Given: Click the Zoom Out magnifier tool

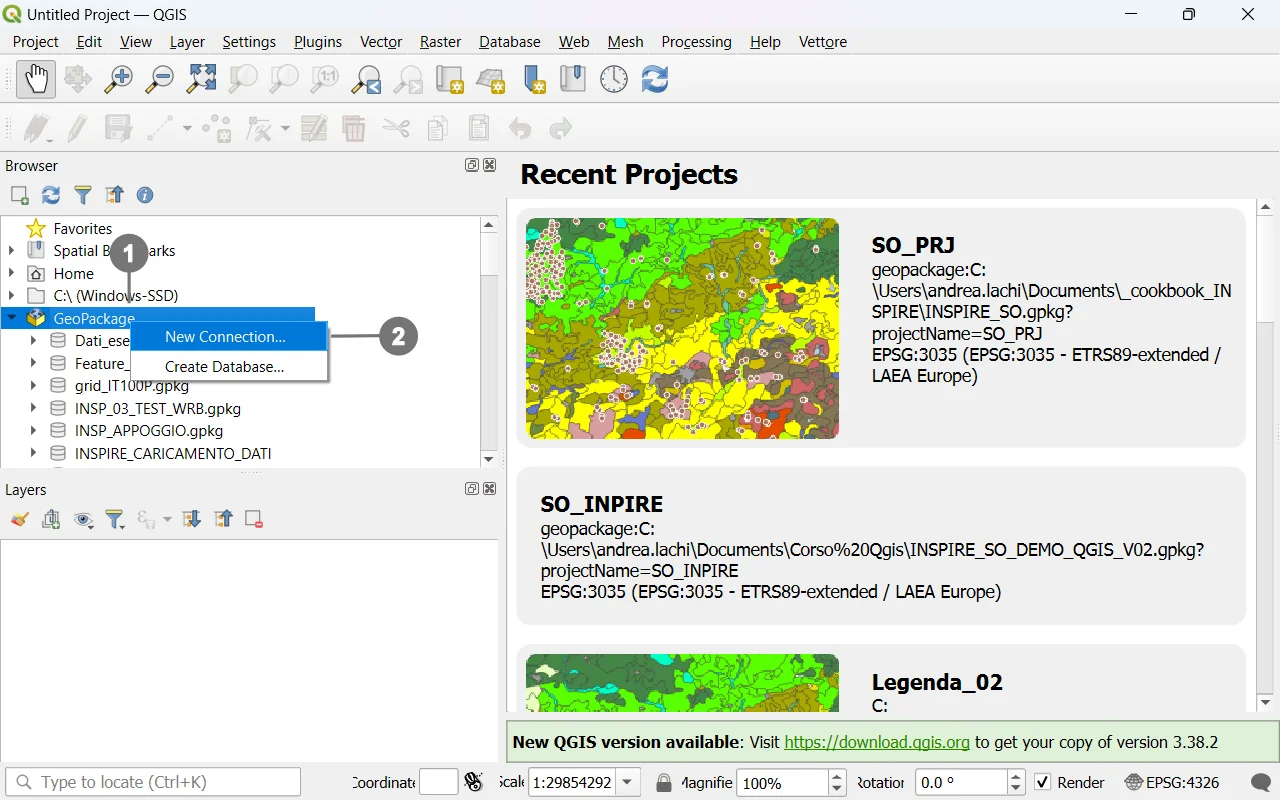Looking at the screenshot, I should click(x=160, y=79).
